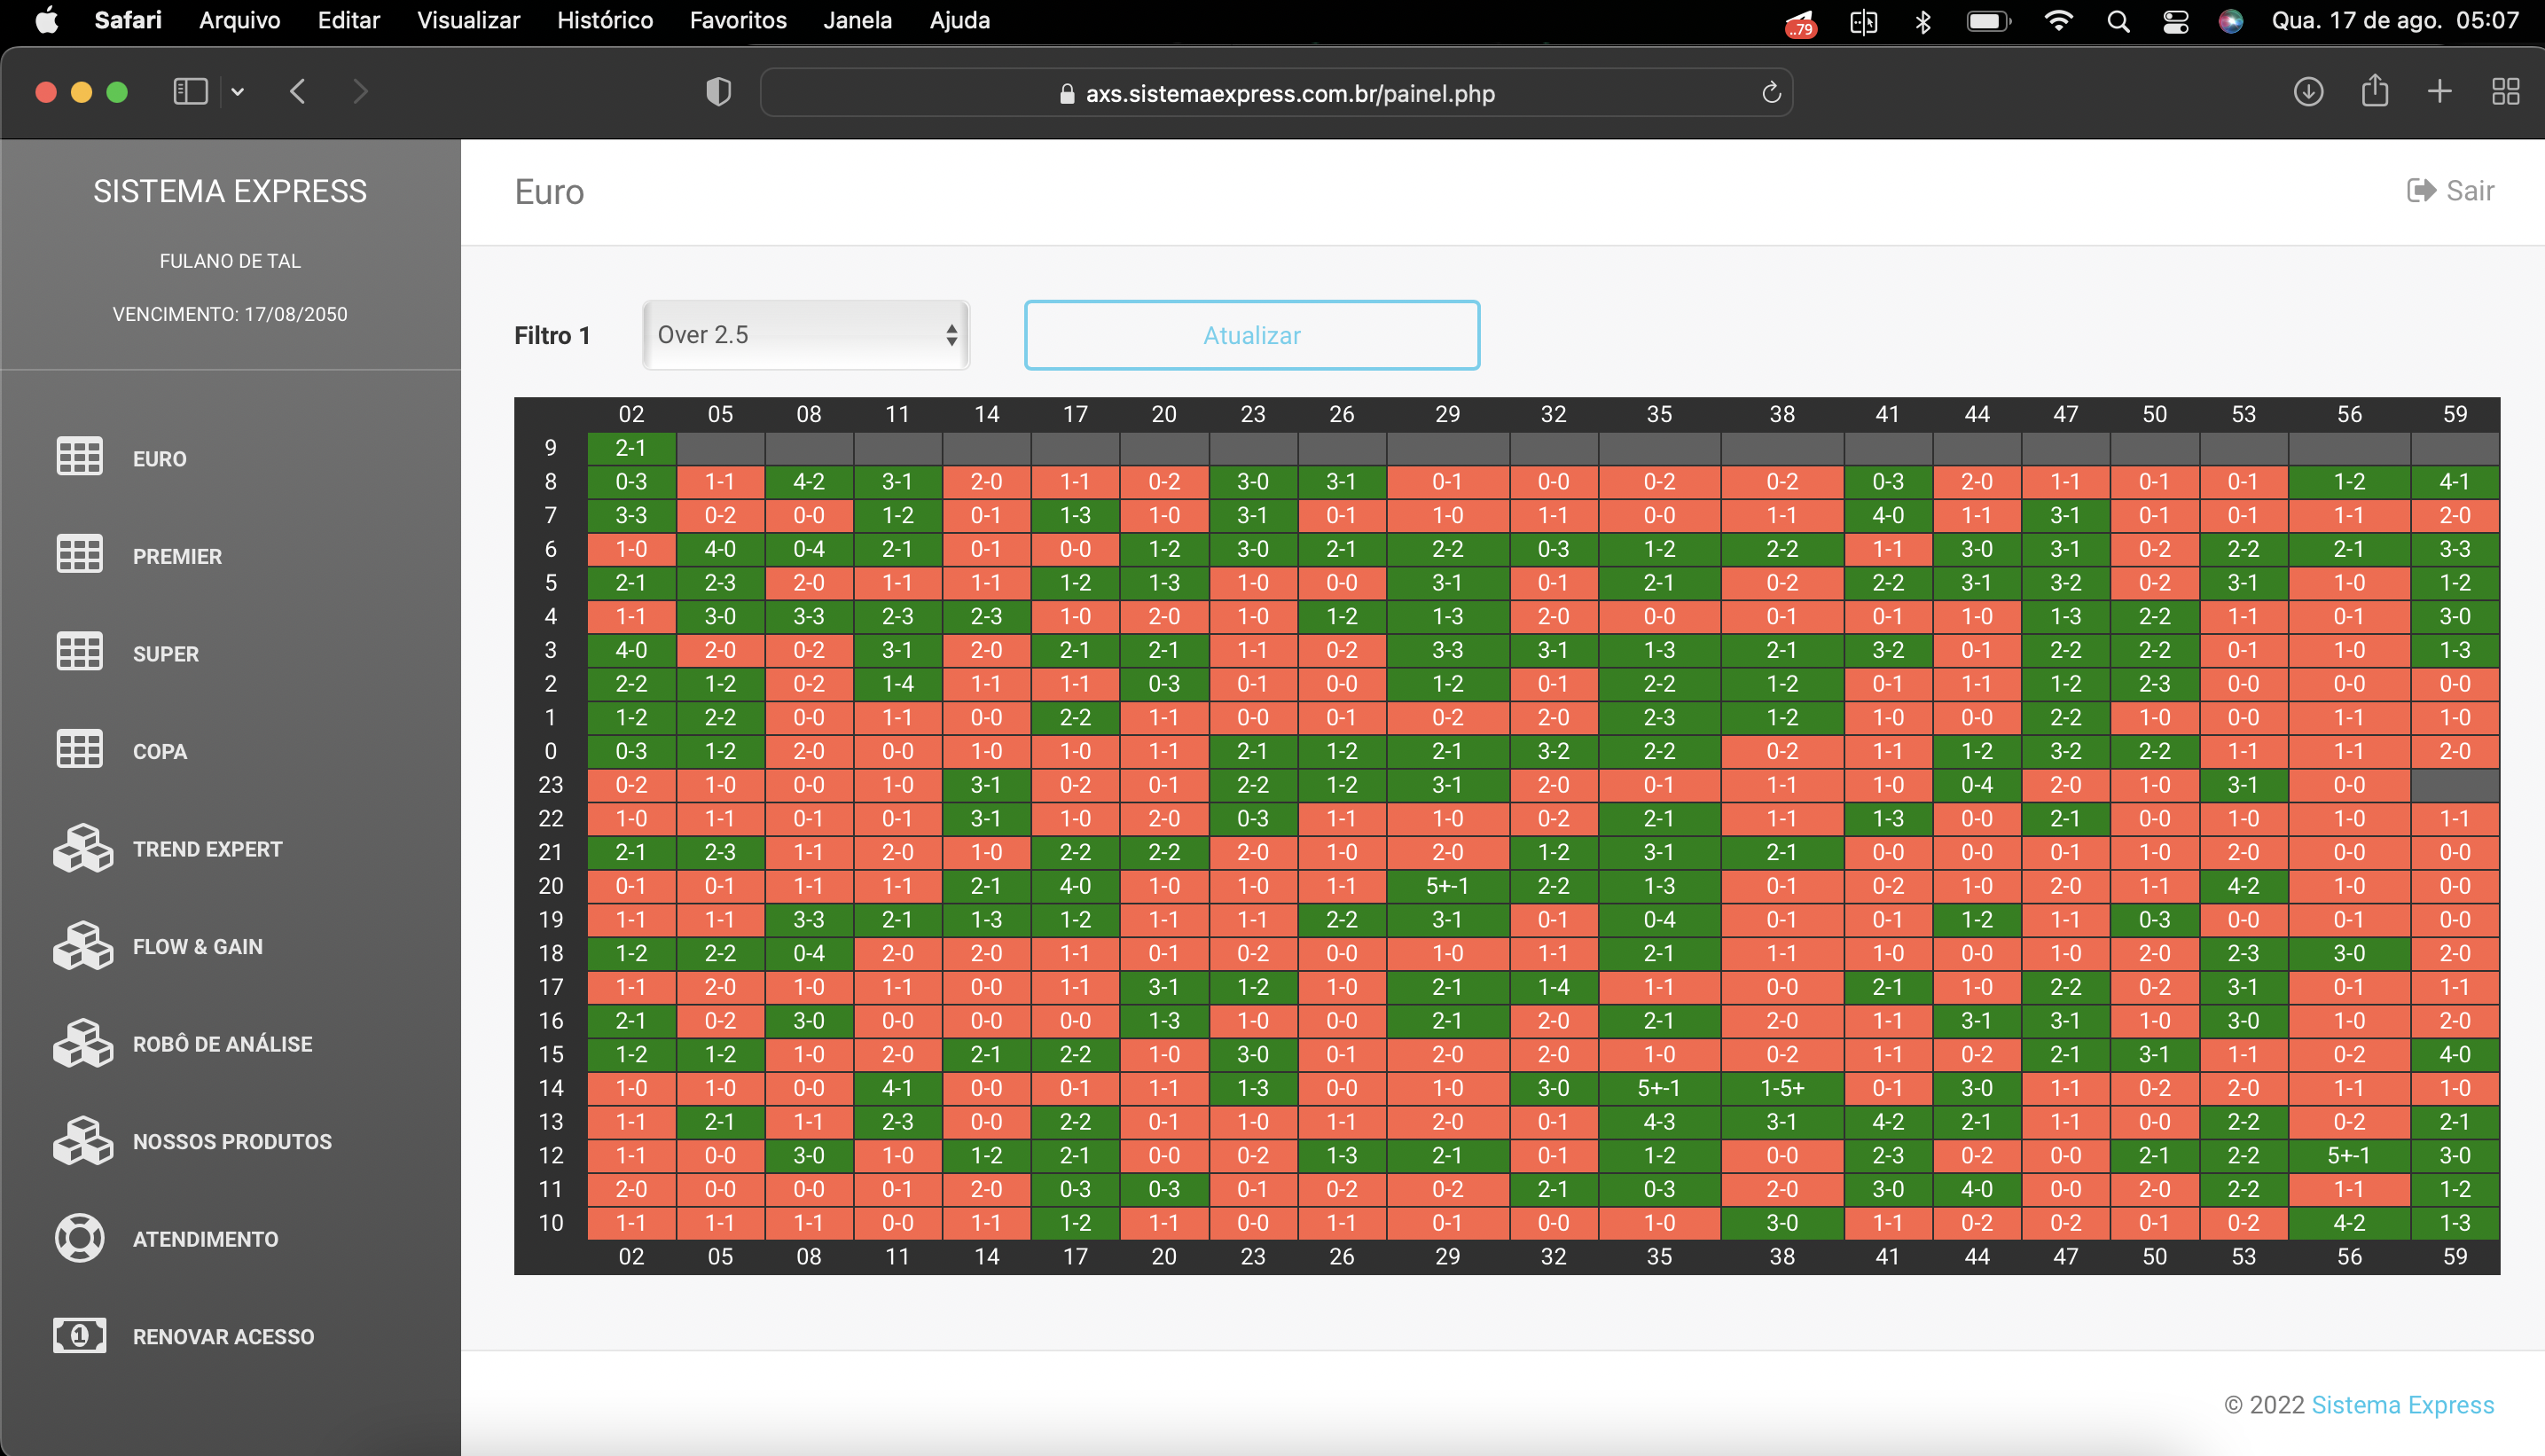This screenshot has width=2545, height=1456.
Task: Click the Histórico menu bar item
Action: click(x=605, y=21)
